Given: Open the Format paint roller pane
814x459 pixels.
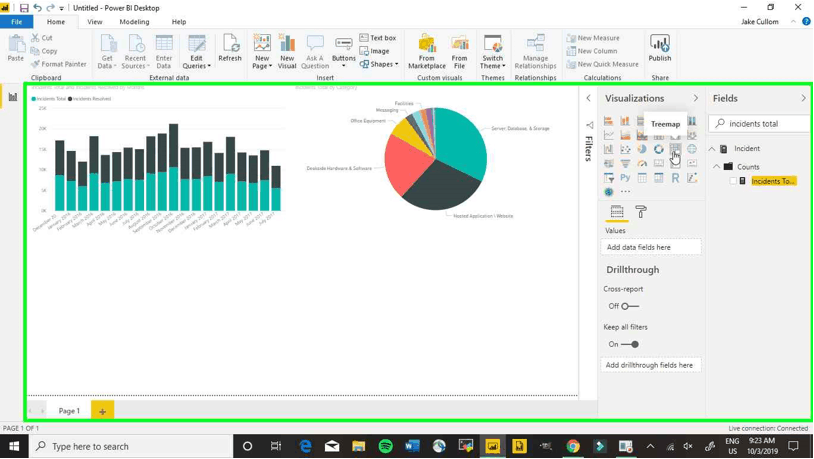Looking at the screenshot, I should tap(641, 212).
